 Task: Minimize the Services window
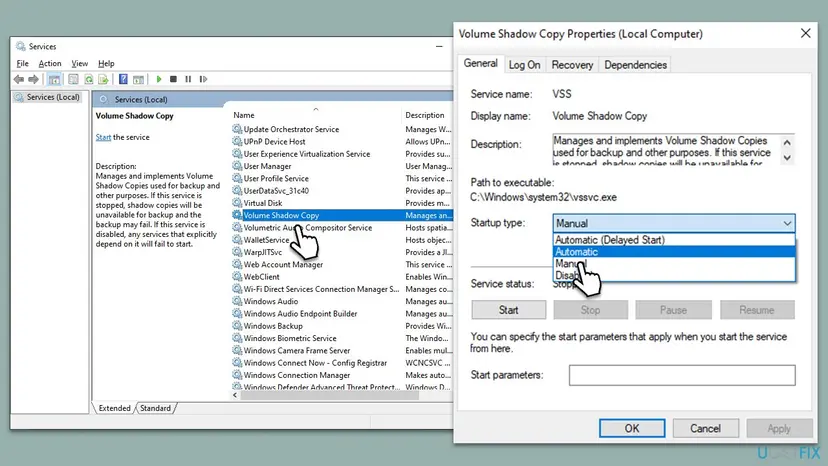(439, 46)
